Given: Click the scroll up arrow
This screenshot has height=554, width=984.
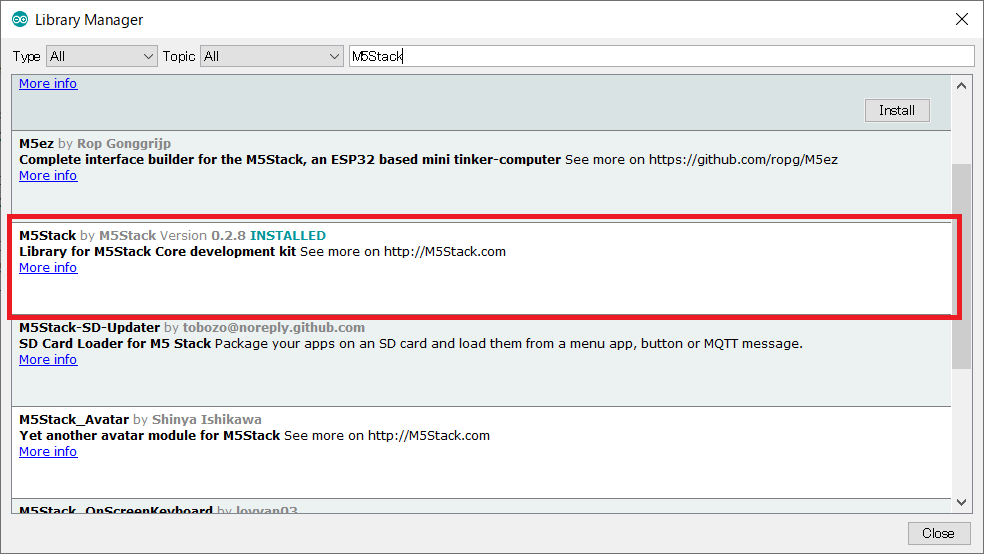Looking at the screenshot, I should pyautogui.click(x=961, y=86).
